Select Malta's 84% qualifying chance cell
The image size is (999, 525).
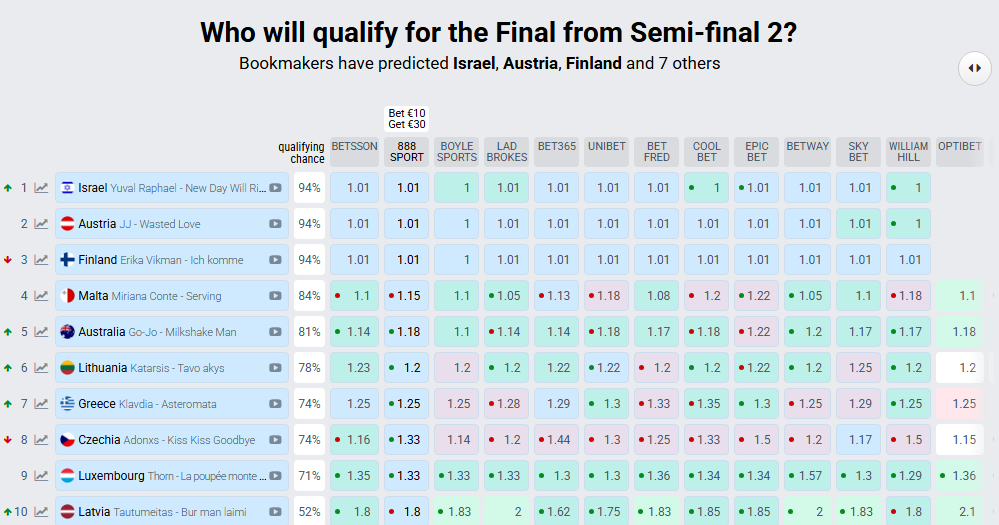(x=309, y=296)
